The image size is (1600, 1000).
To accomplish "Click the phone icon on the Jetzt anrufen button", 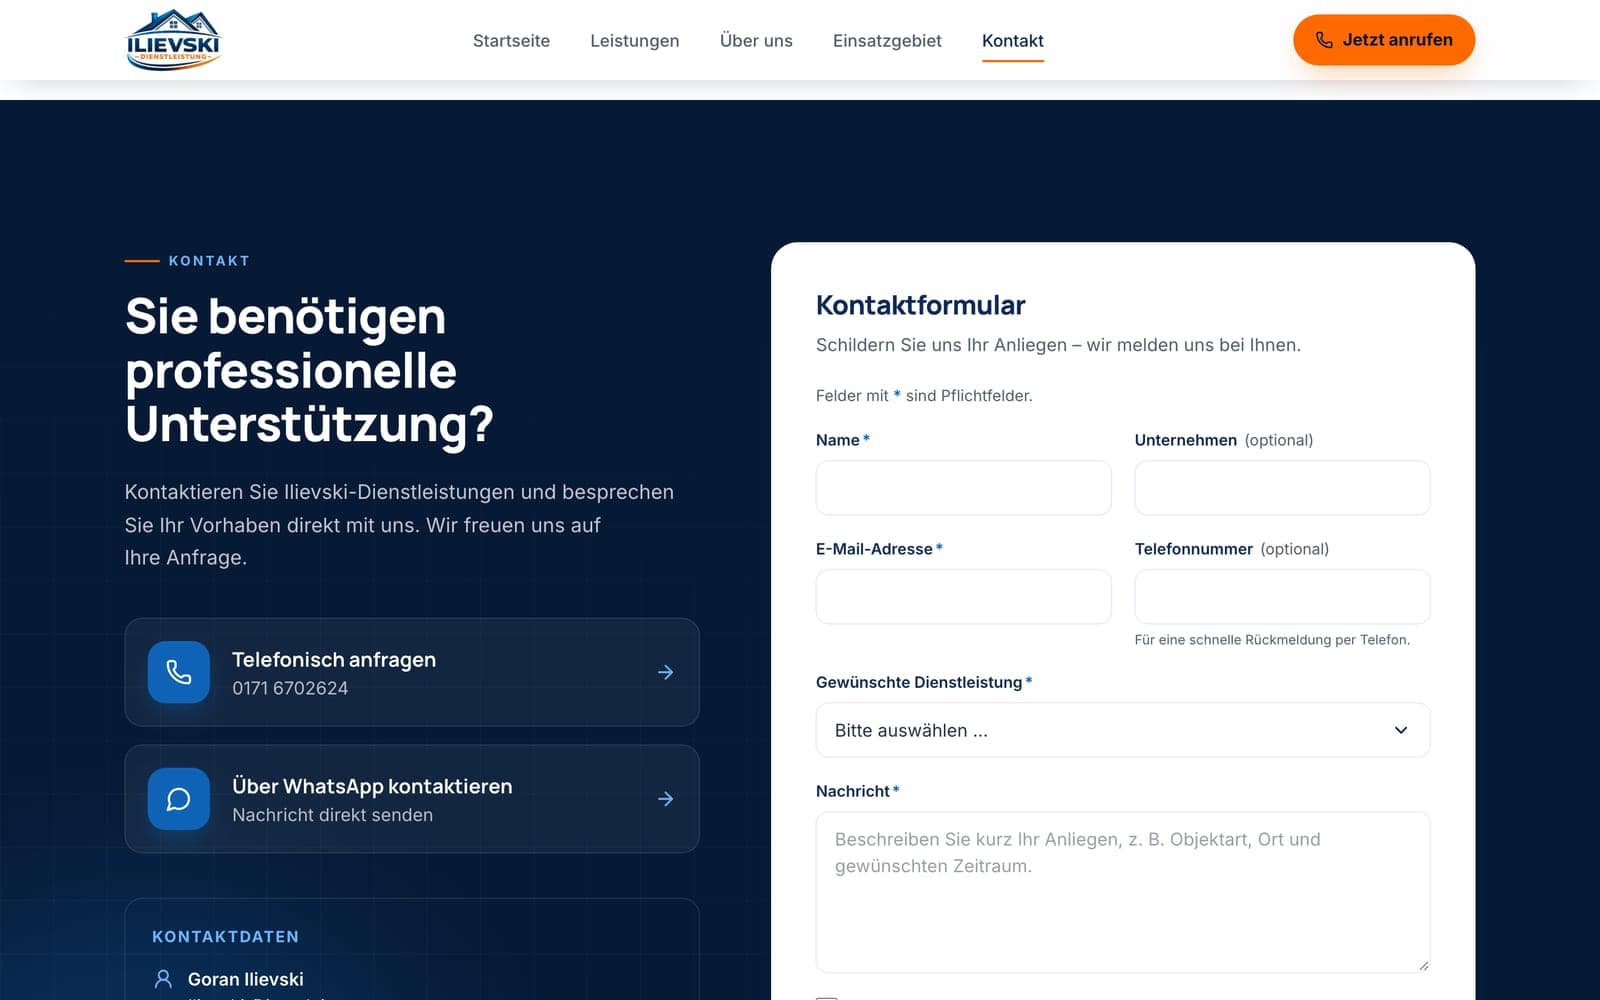I will 1324,40.
